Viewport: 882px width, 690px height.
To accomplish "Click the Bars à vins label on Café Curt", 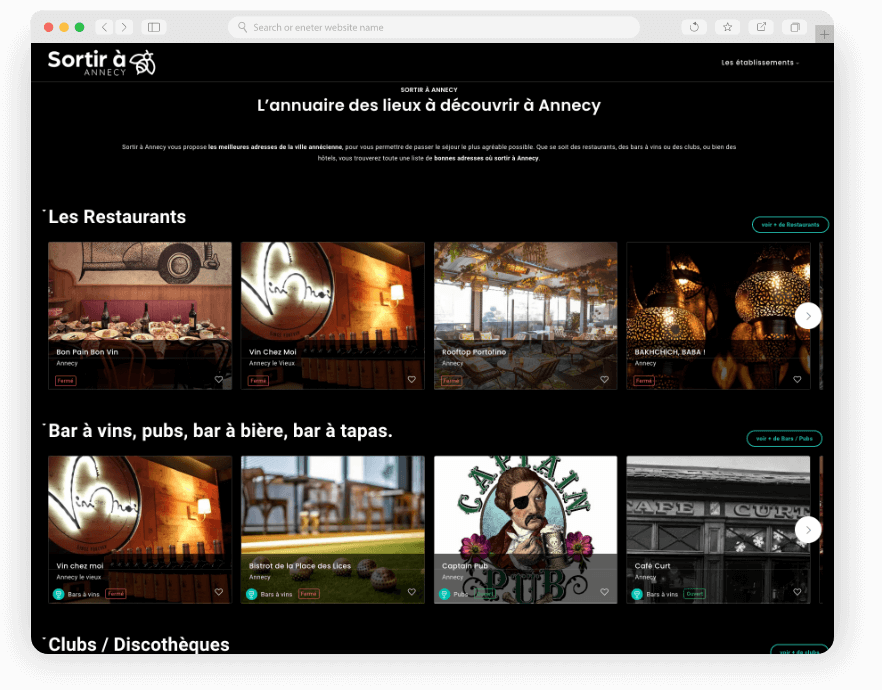I will [662, 594].
